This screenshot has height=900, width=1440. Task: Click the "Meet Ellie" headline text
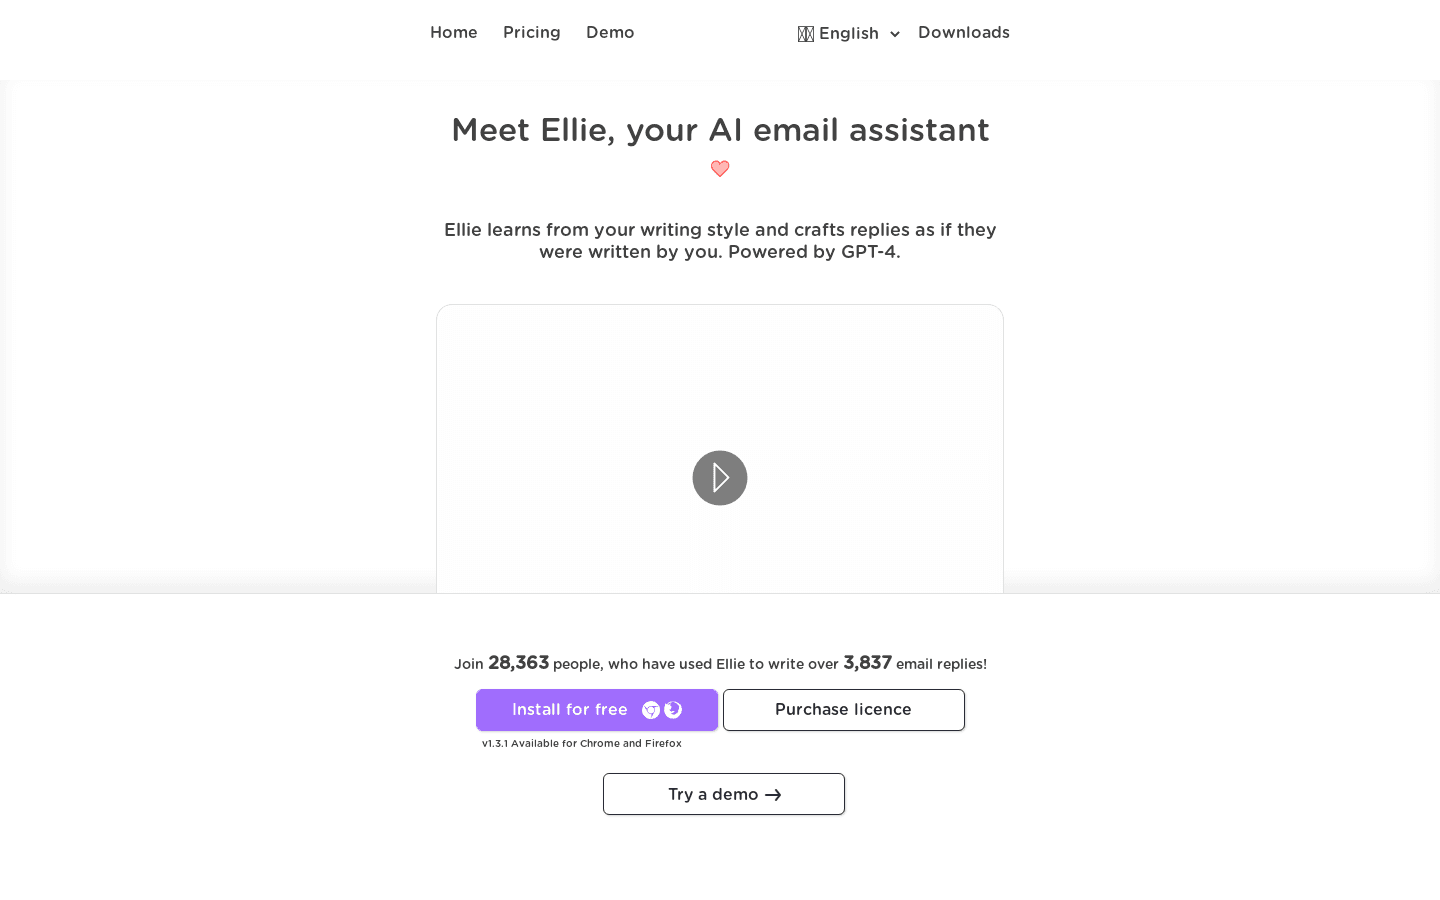tap(720, 130)
